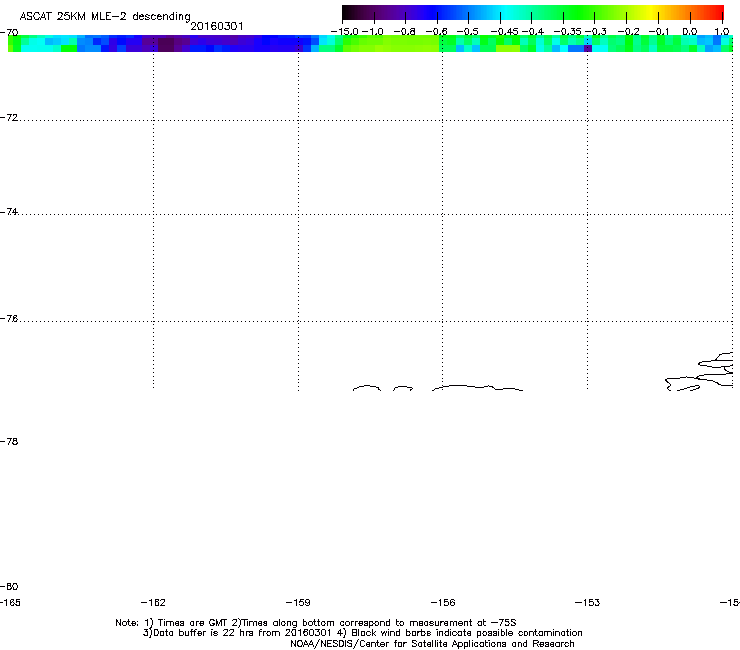
Task: Click the latitude label -74
Action: pos(9,211)
